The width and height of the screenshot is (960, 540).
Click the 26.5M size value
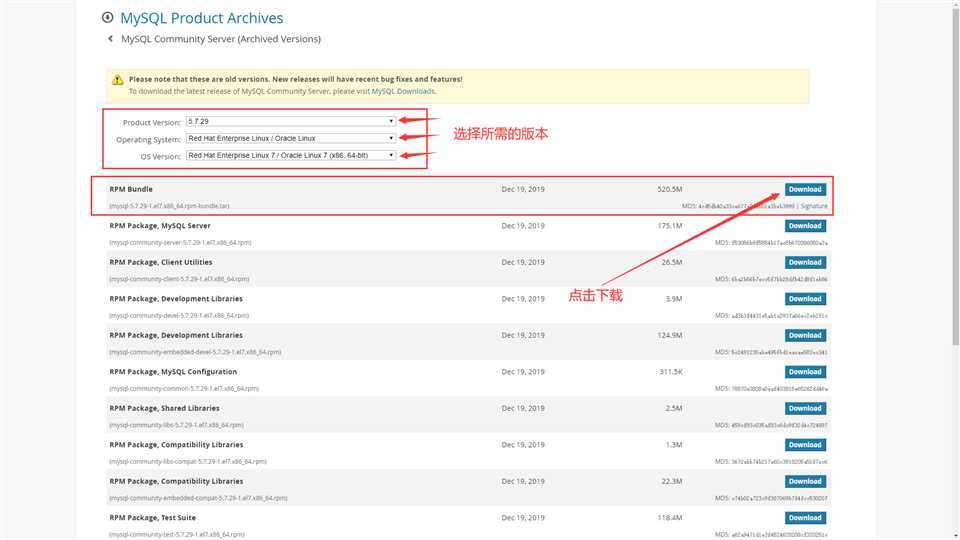[672, 262]
